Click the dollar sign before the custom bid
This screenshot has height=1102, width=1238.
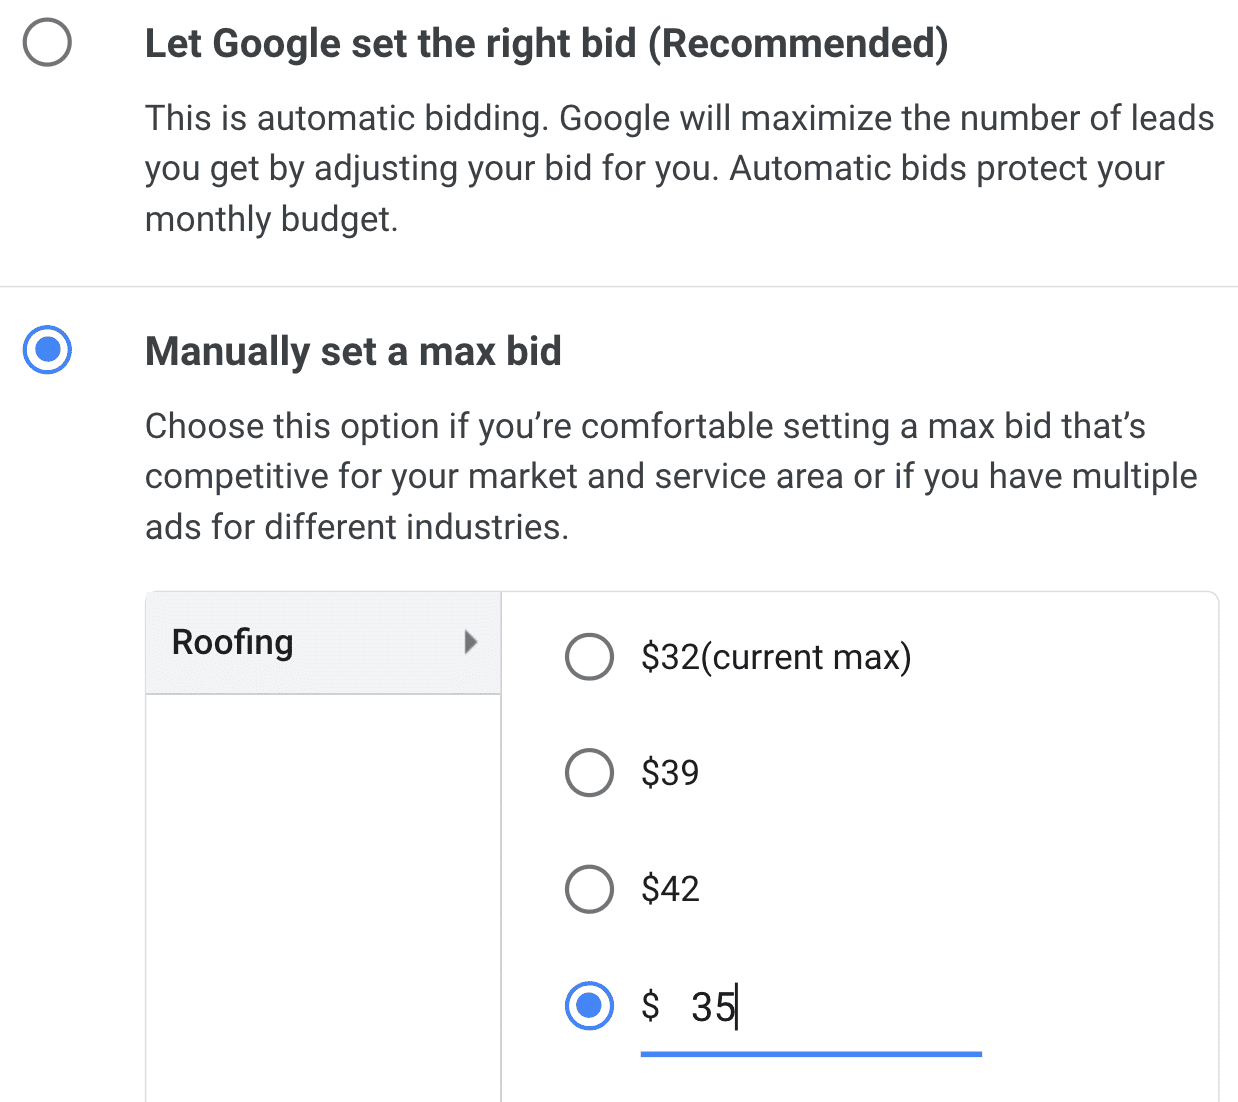[x=651, y=1005]
